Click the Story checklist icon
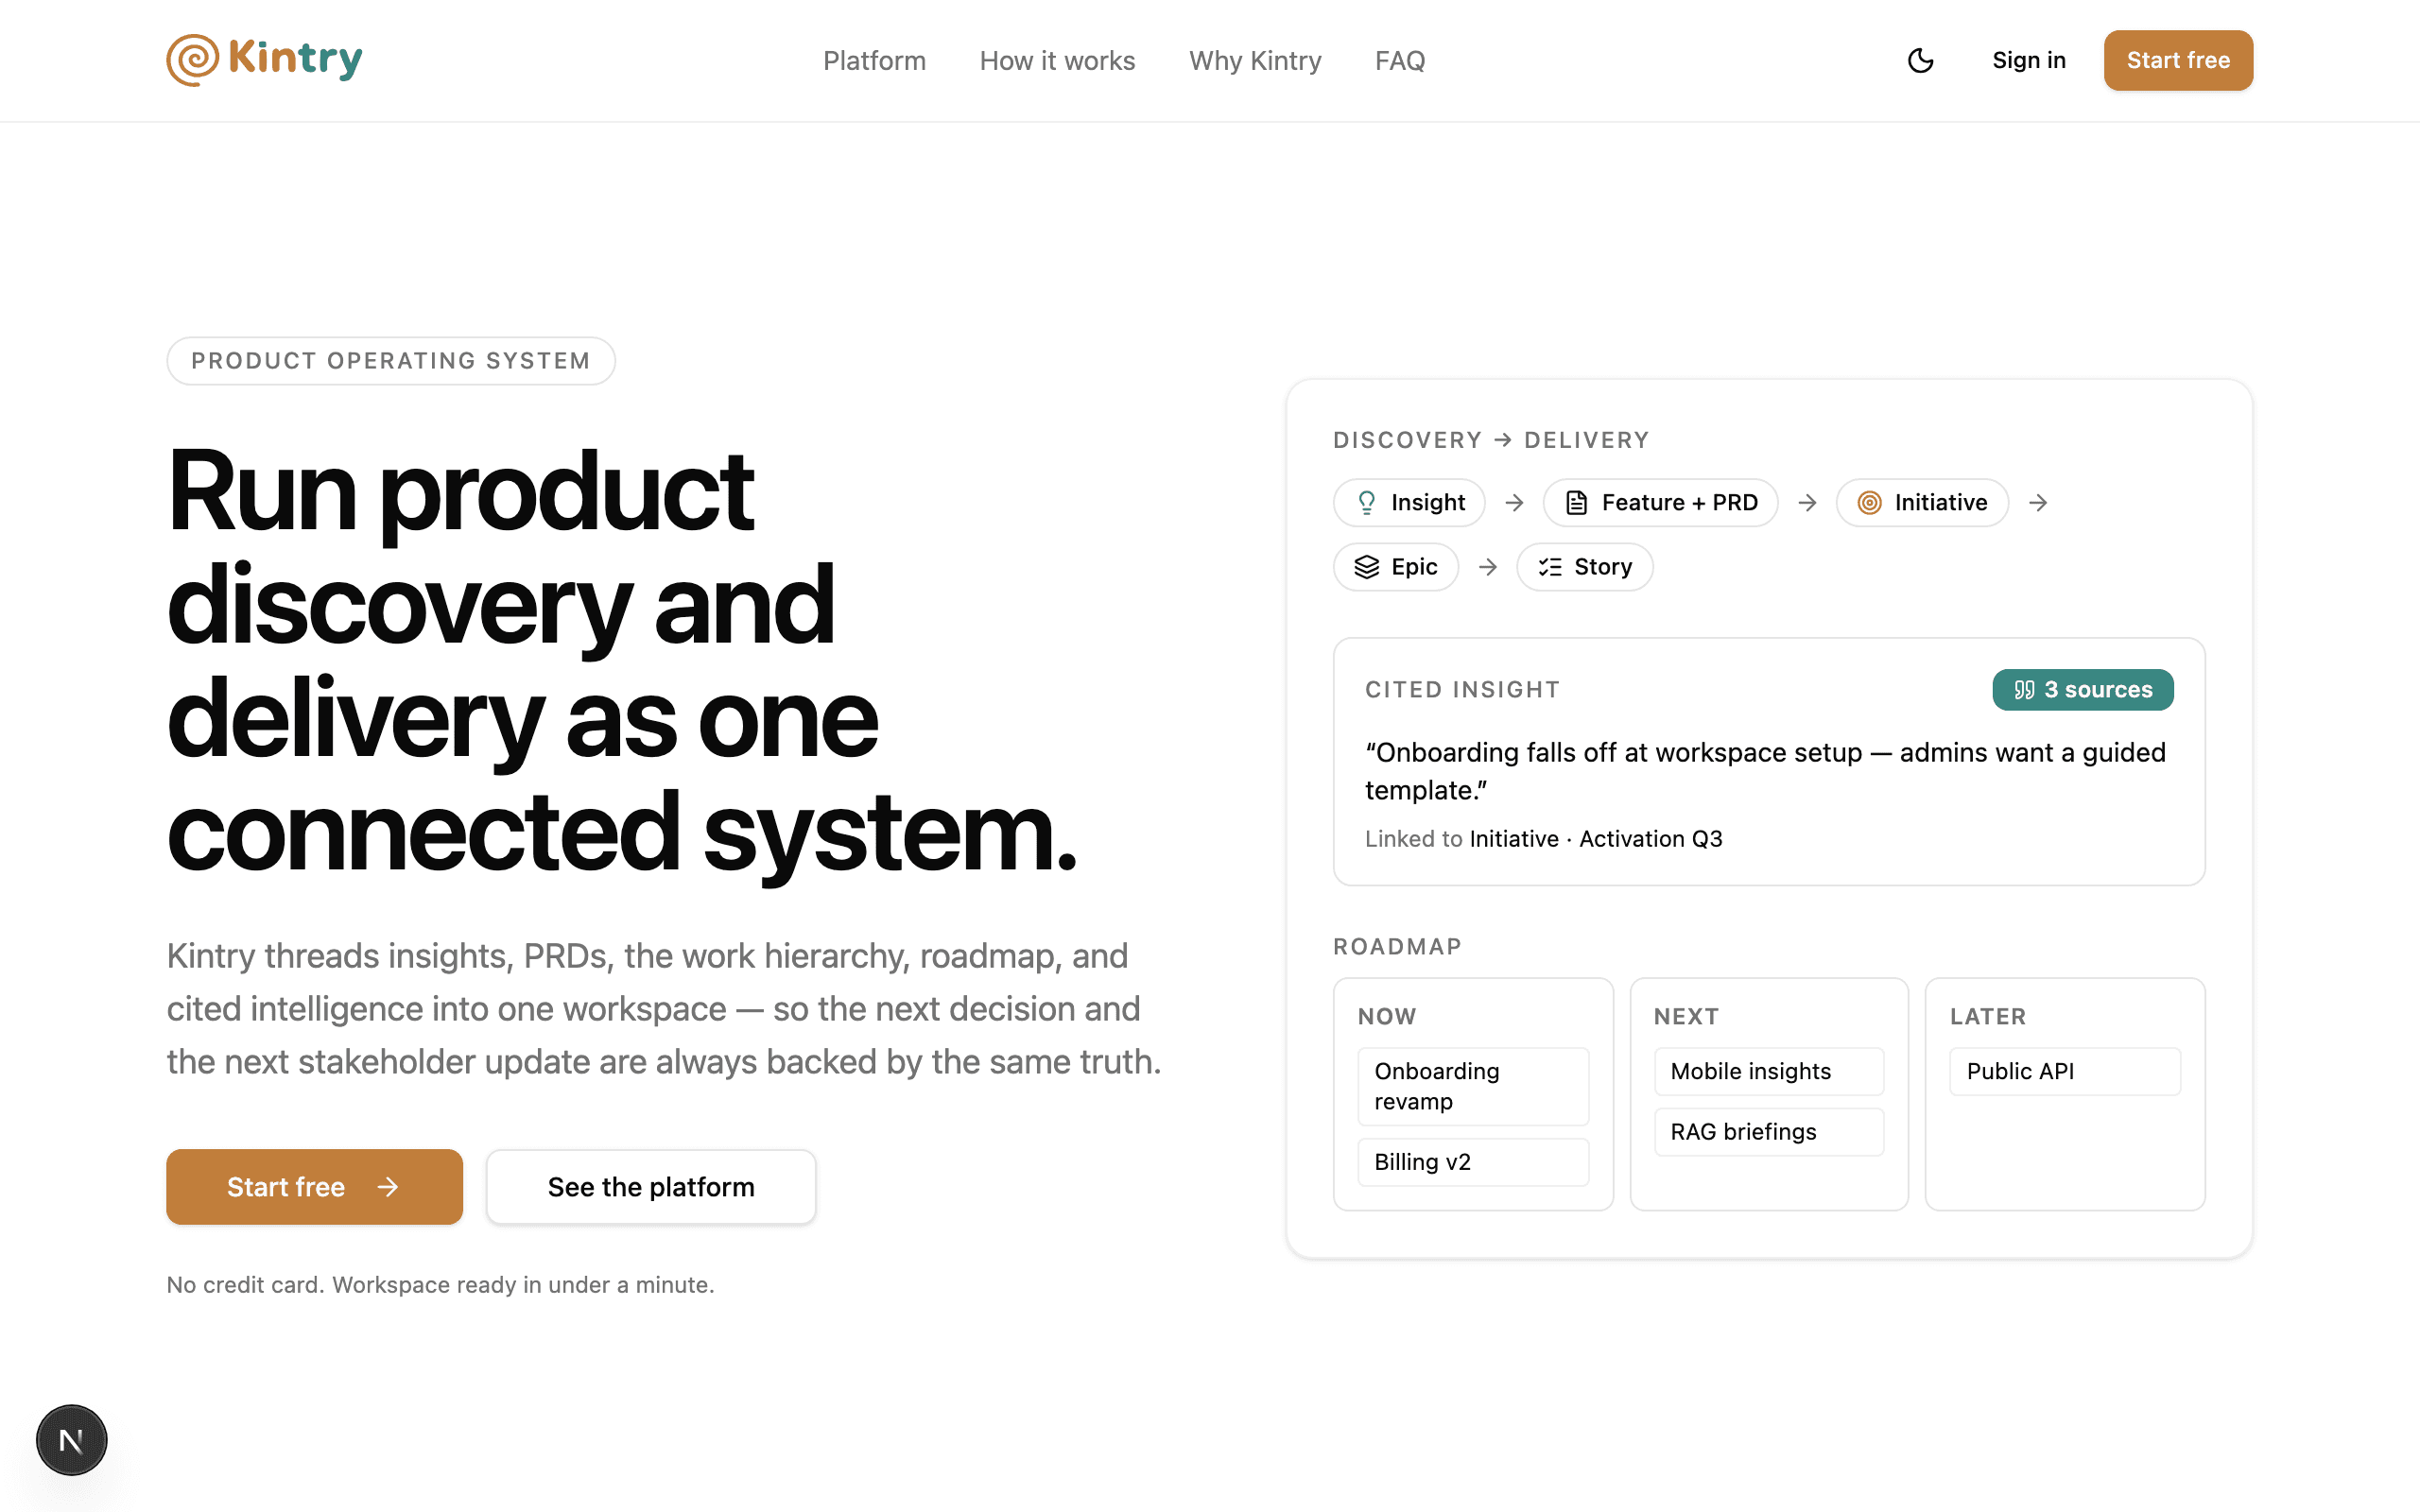The width and height of the screenshot is (2420, 1512). coord(1550,567)
